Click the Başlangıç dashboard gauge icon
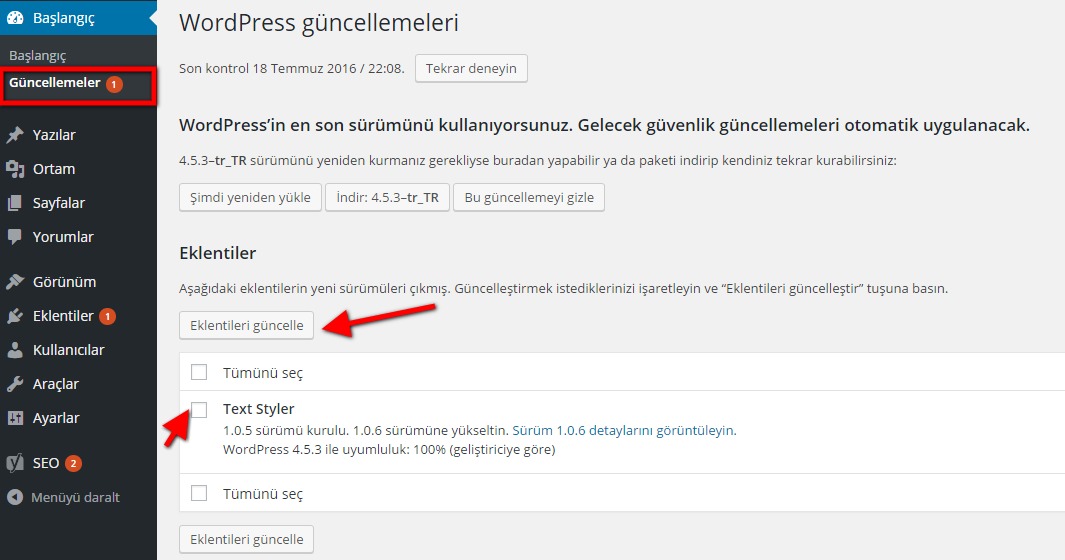Image resolution: width=1065 pixels, height=560 pixels. tap(15, 18)
